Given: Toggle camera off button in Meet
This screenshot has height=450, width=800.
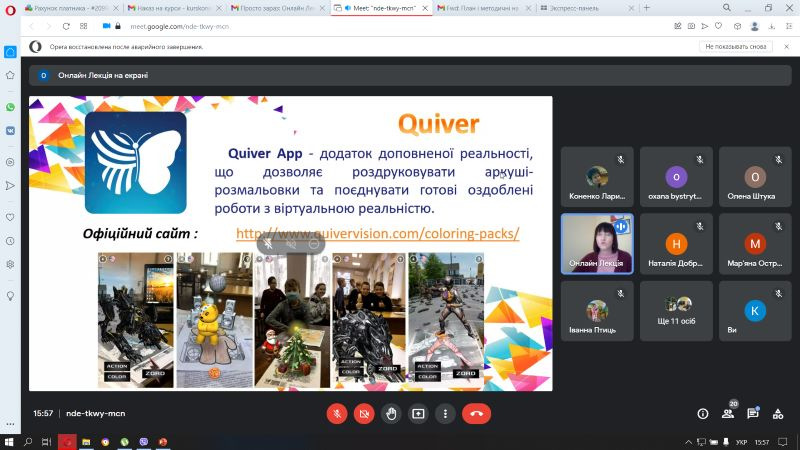Looking at the screenshot, I should tap(364, 414).
